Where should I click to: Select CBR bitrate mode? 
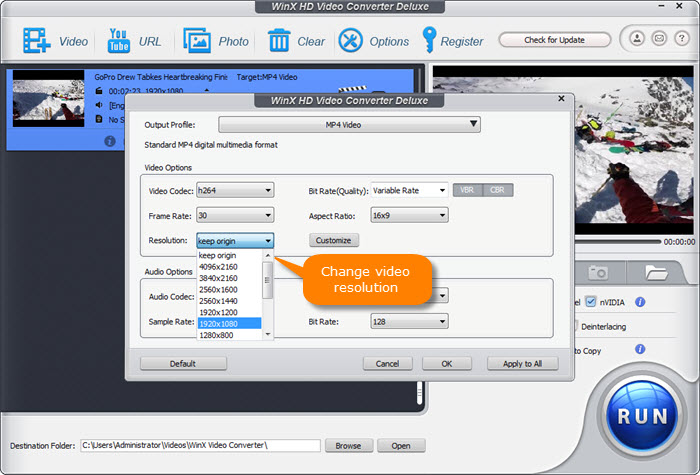pyautogui.click(x=498, y=190)
